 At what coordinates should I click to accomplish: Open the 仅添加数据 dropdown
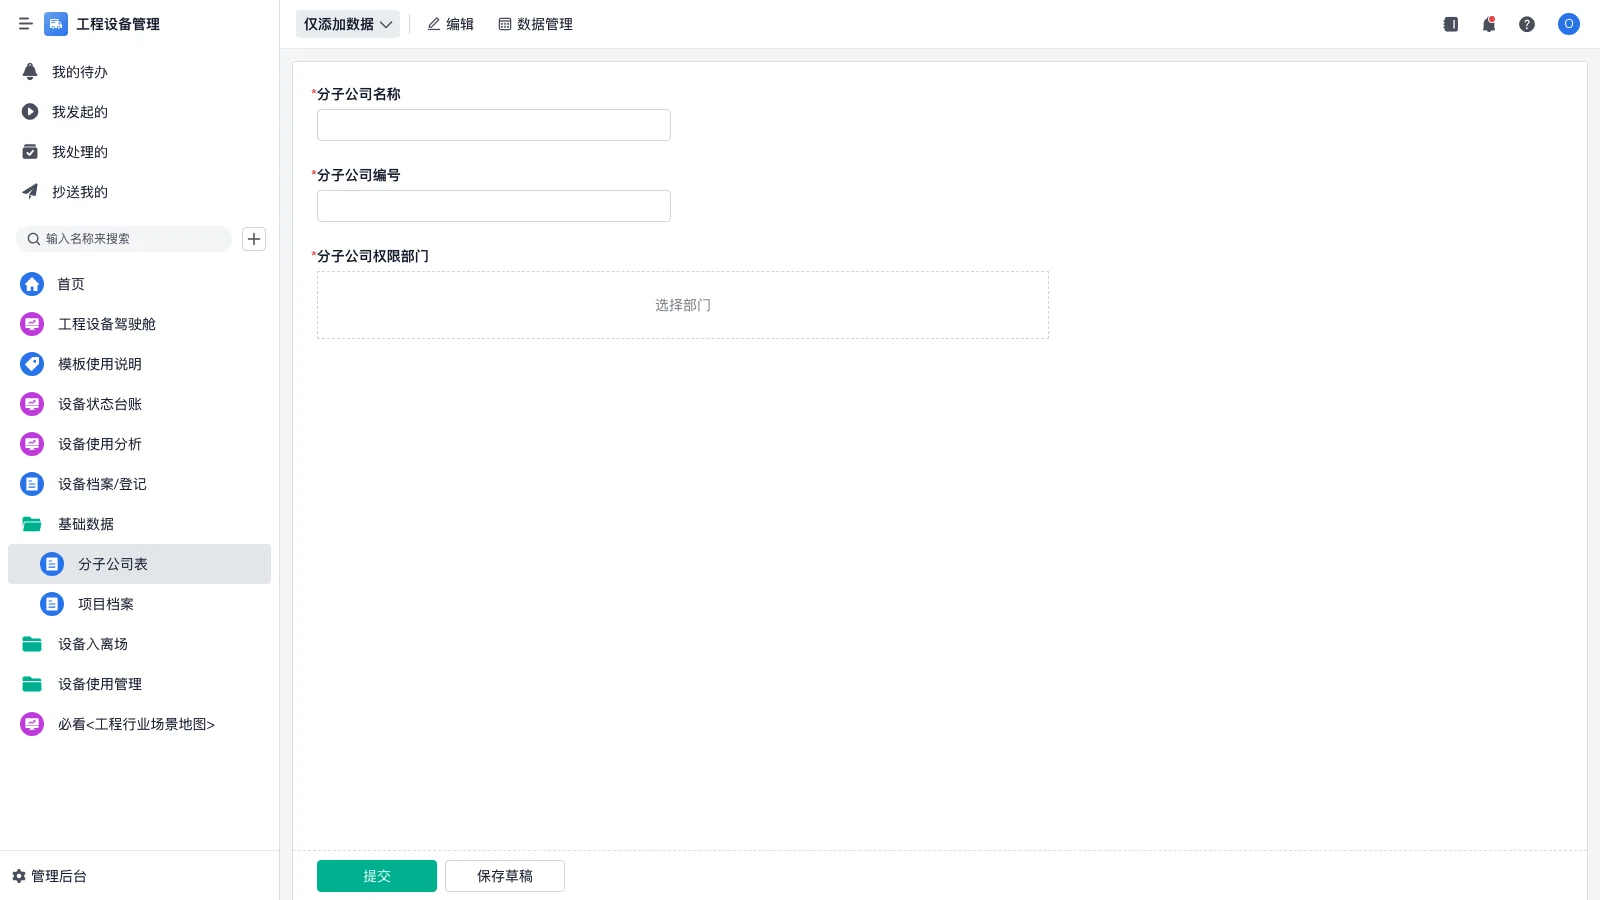[x=348, y=24]
